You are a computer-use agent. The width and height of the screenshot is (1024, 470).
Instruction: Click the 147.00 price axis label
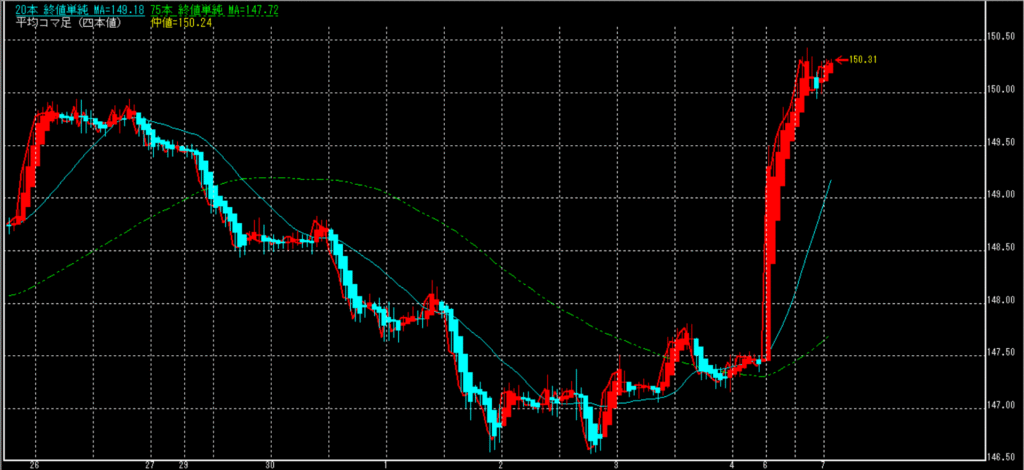pos(1004,404)
